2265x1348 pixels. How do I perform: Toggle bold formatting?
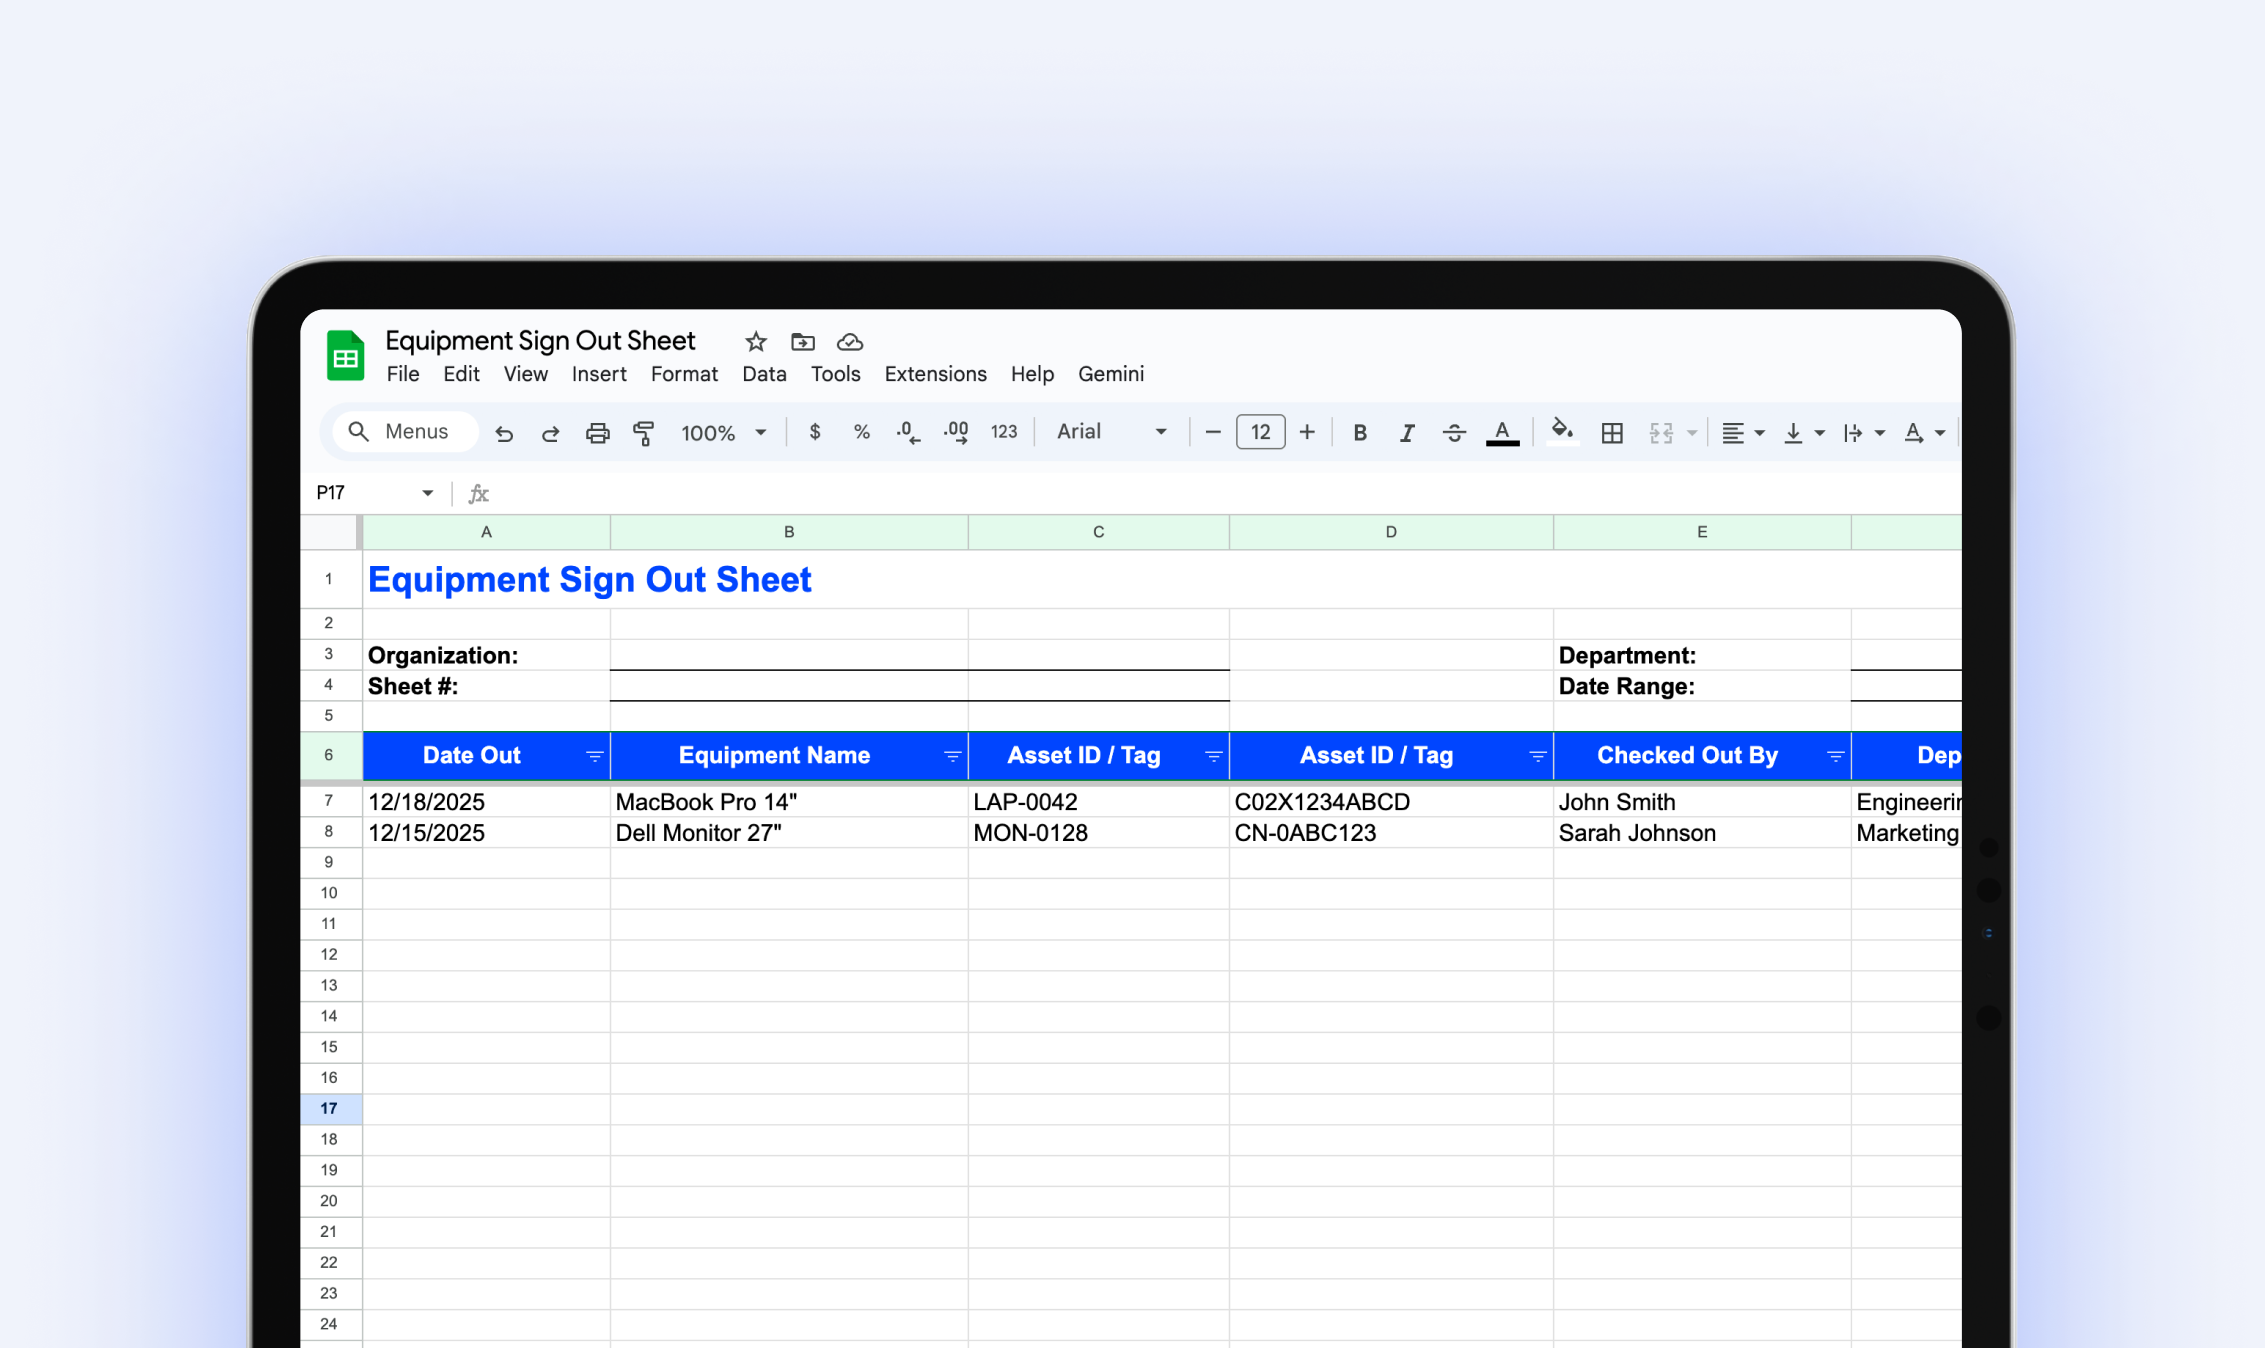click(1360, 432)
